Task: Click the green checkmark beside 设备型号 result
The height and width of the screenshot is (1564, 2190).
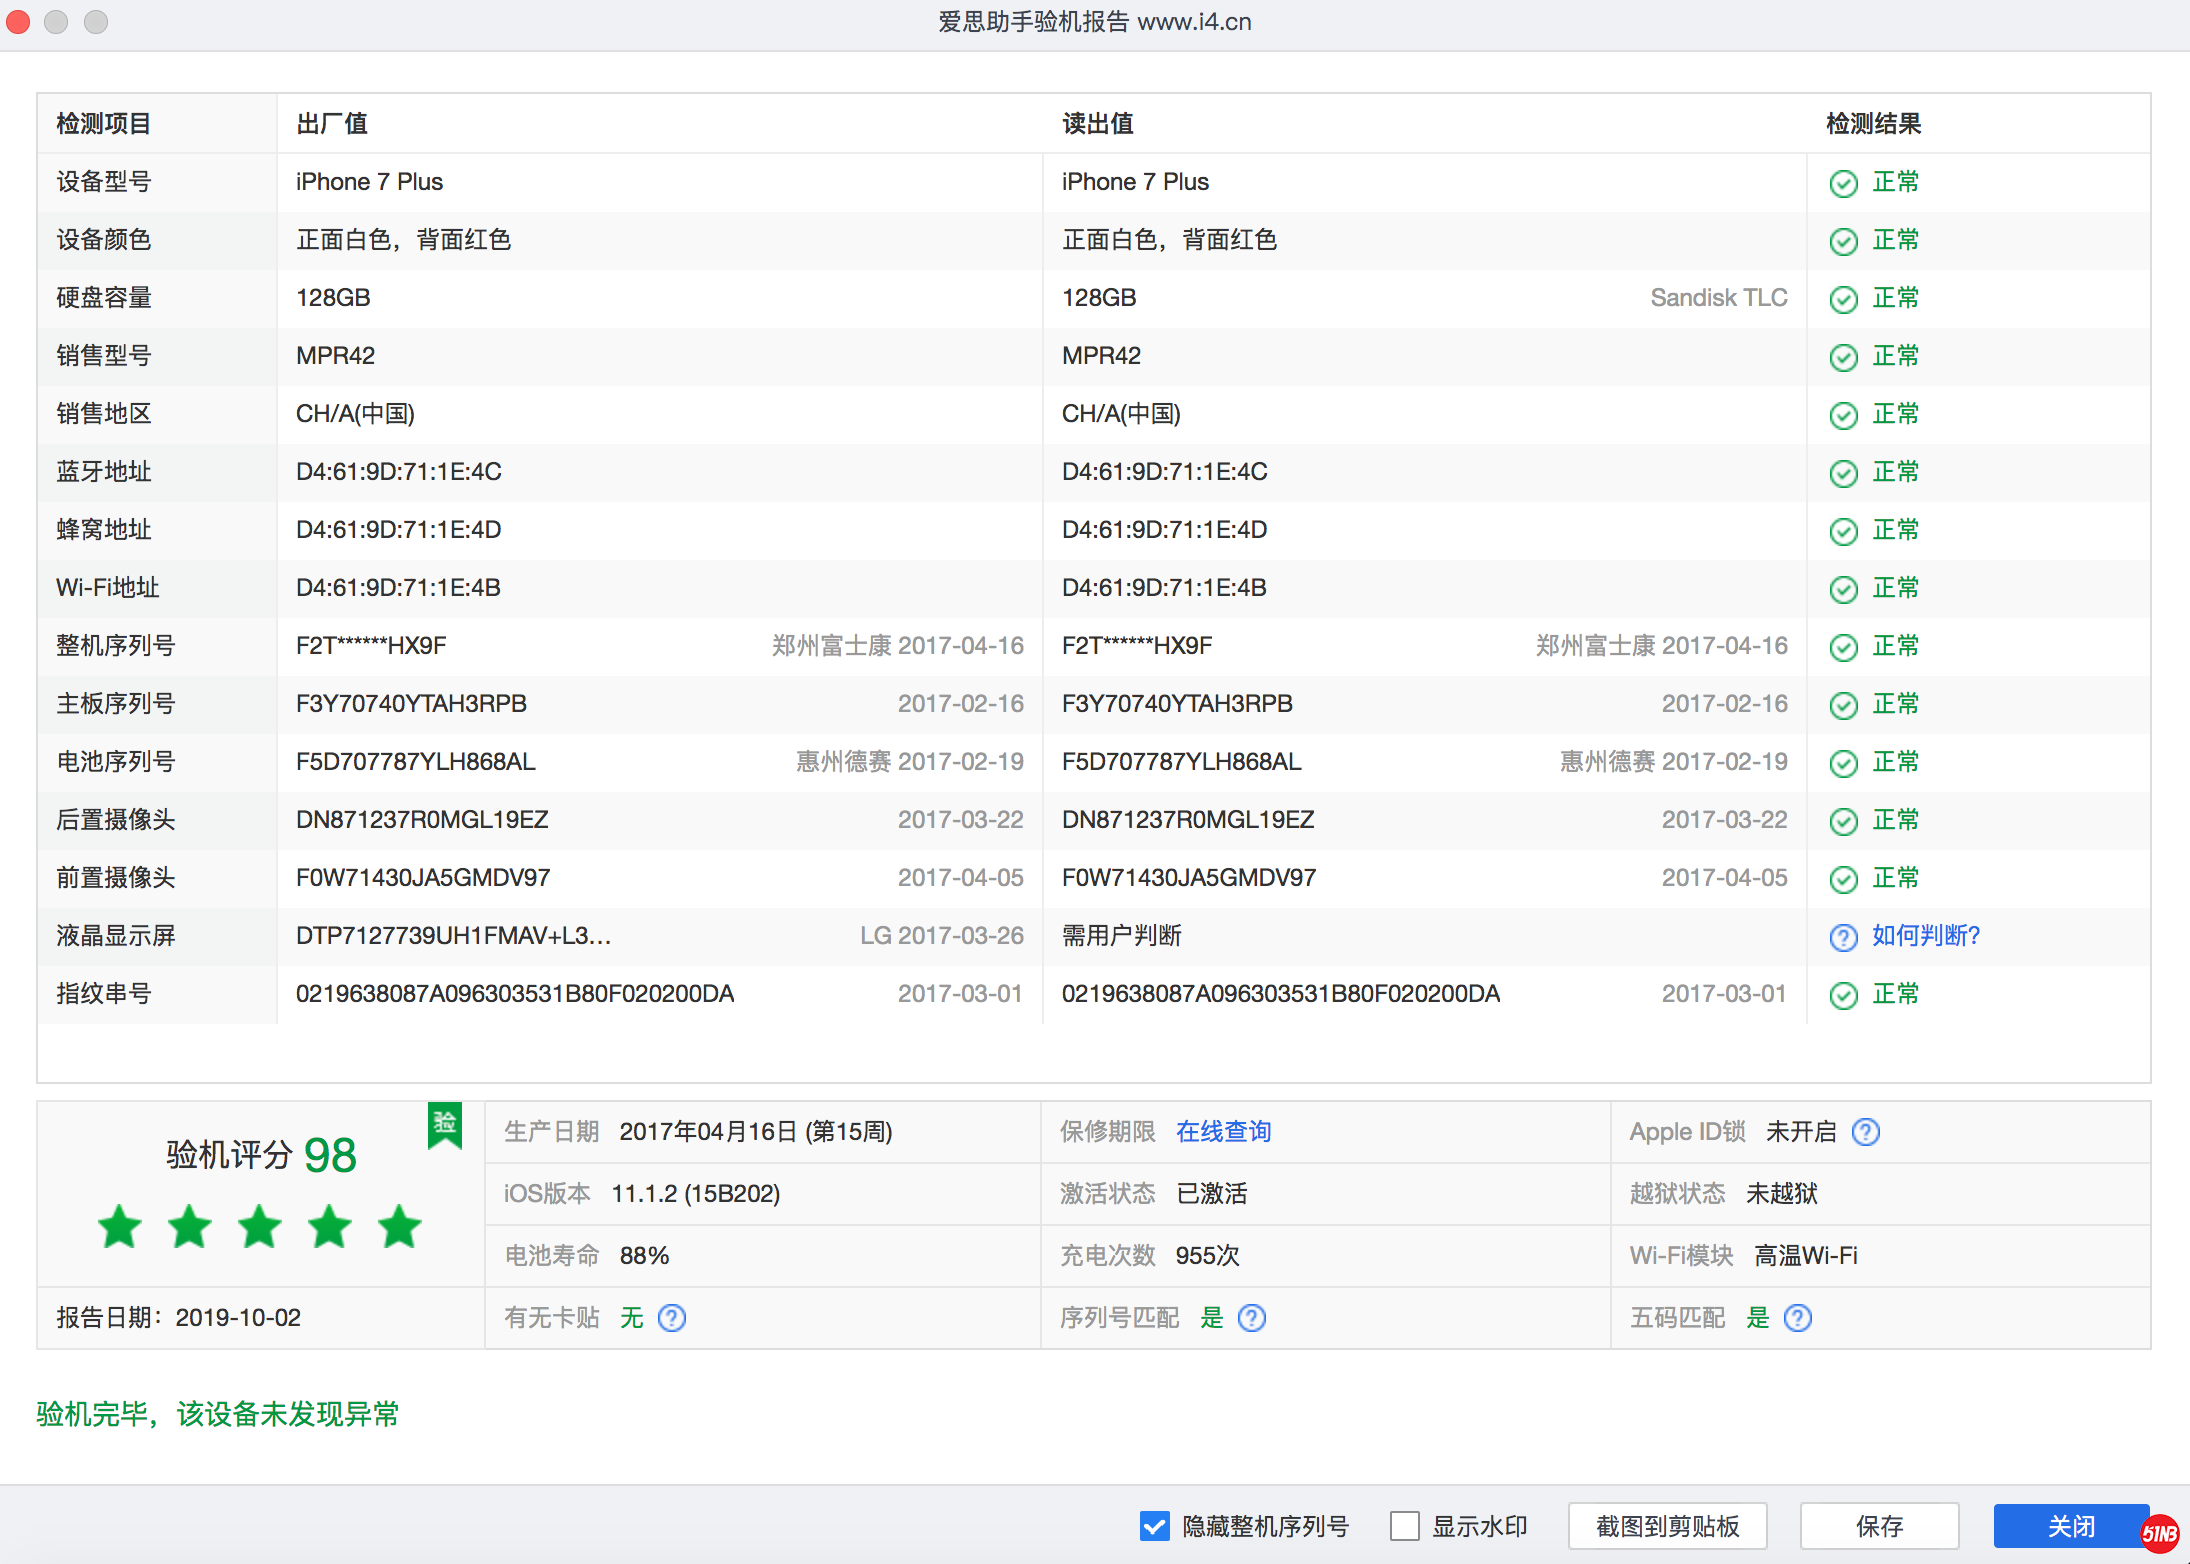Action: point(1843,183)
